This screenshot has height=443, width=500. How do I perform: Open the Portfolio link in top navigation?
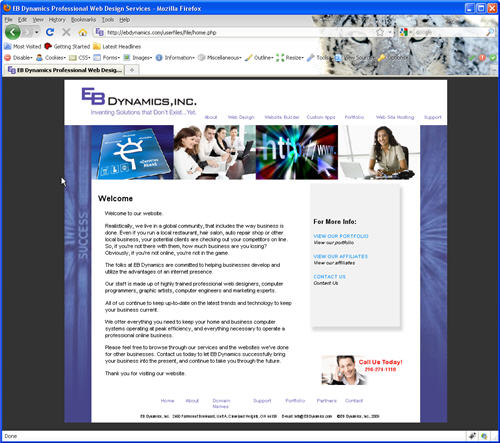(x=354, y=117)
